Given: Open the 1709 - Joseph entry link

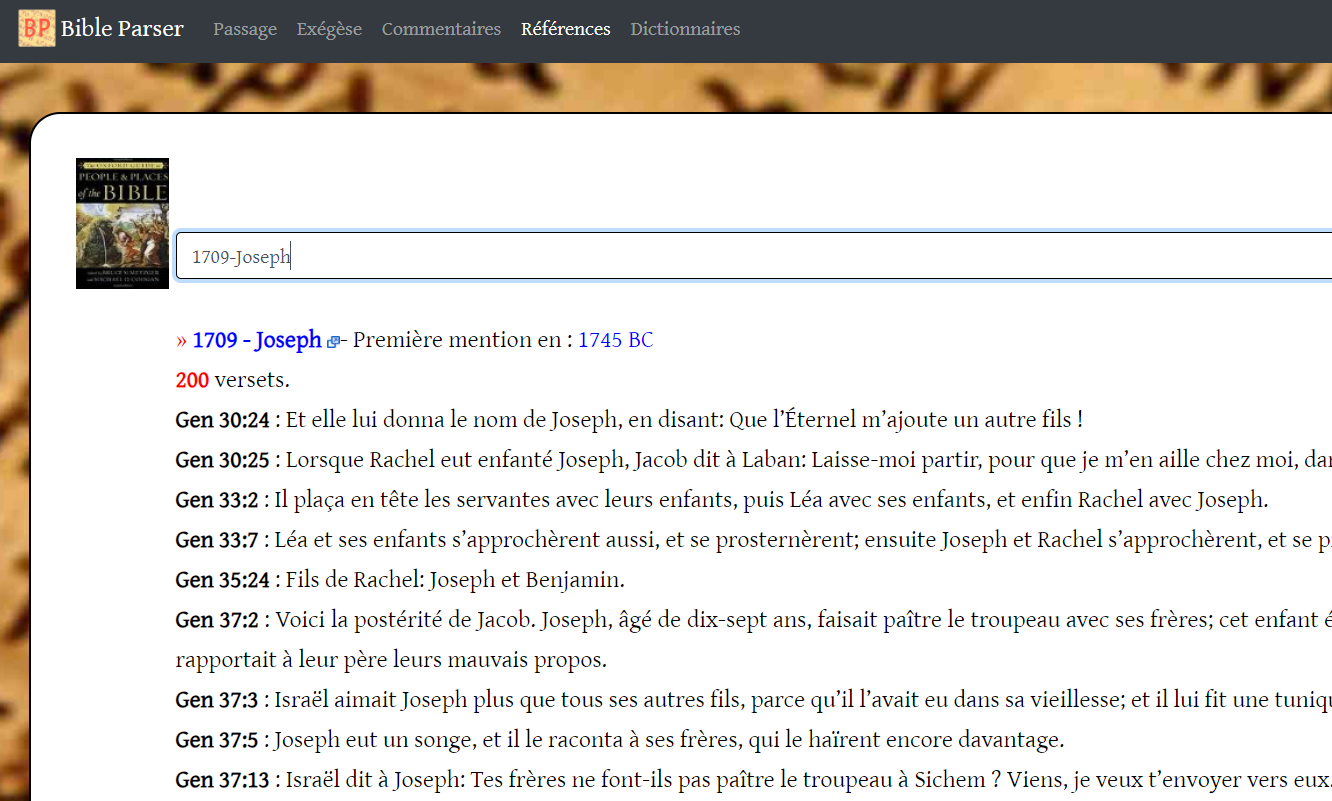Looking at the screenshot, I should [257, 340].
